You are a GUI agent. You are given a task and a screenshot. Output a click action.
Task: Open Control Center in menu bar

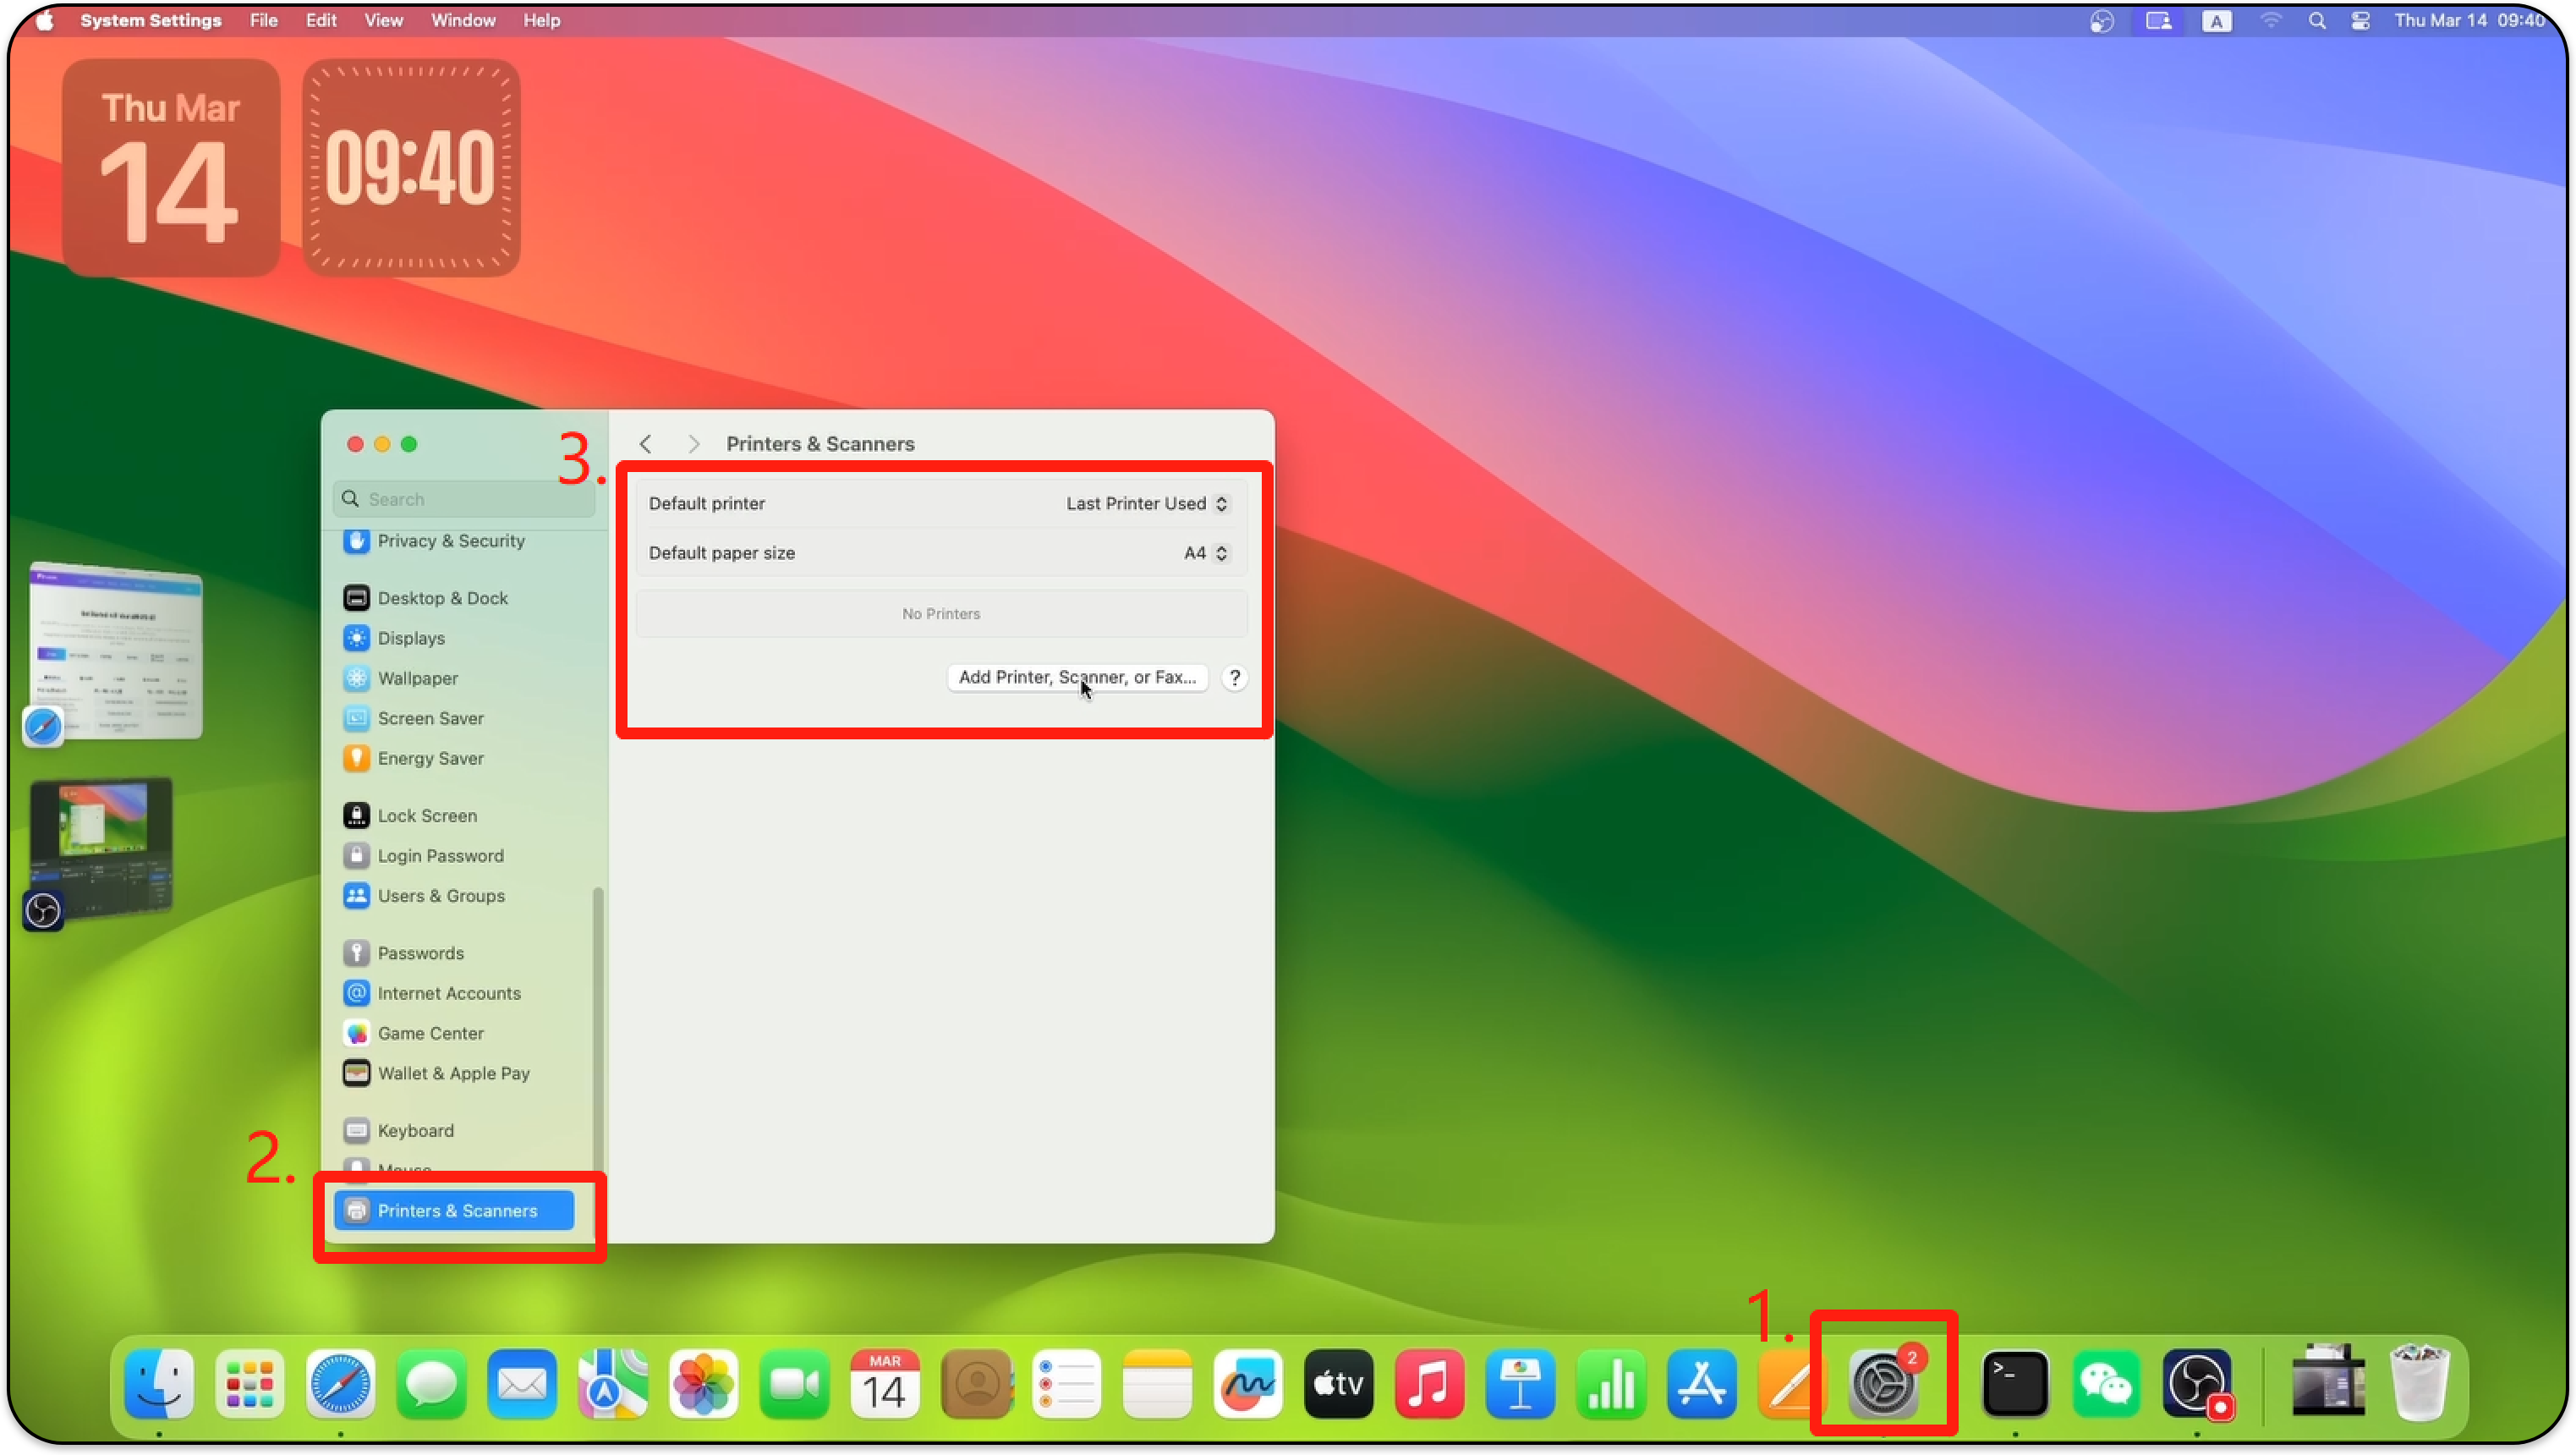point(2360,21)
